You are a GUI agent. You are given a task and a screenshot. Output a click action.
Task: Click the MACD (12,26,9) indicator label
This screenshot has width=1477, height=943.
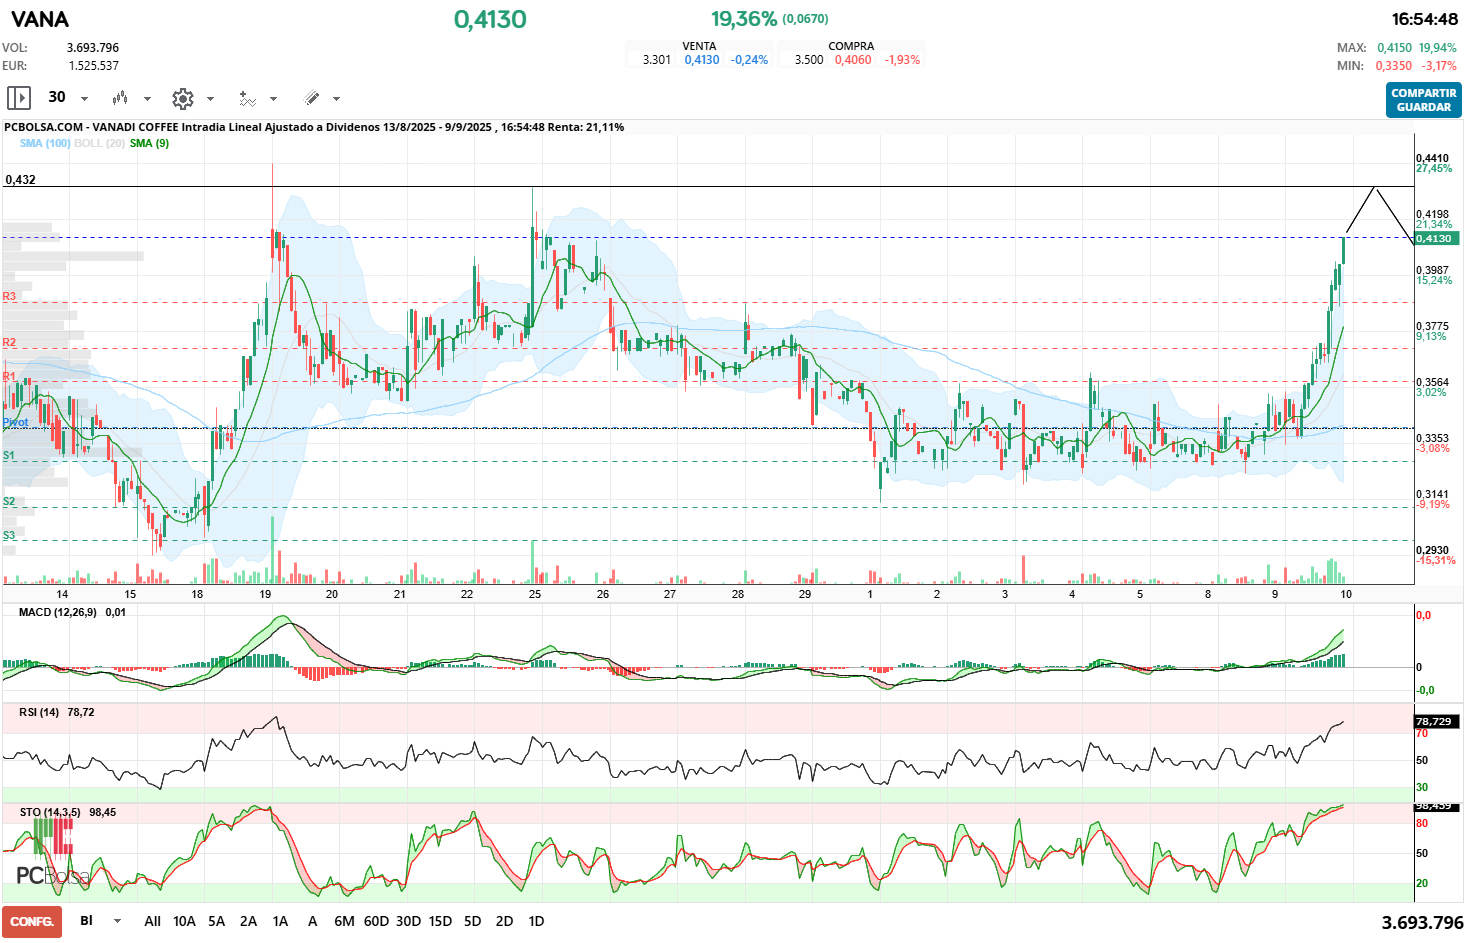(58, 612)
